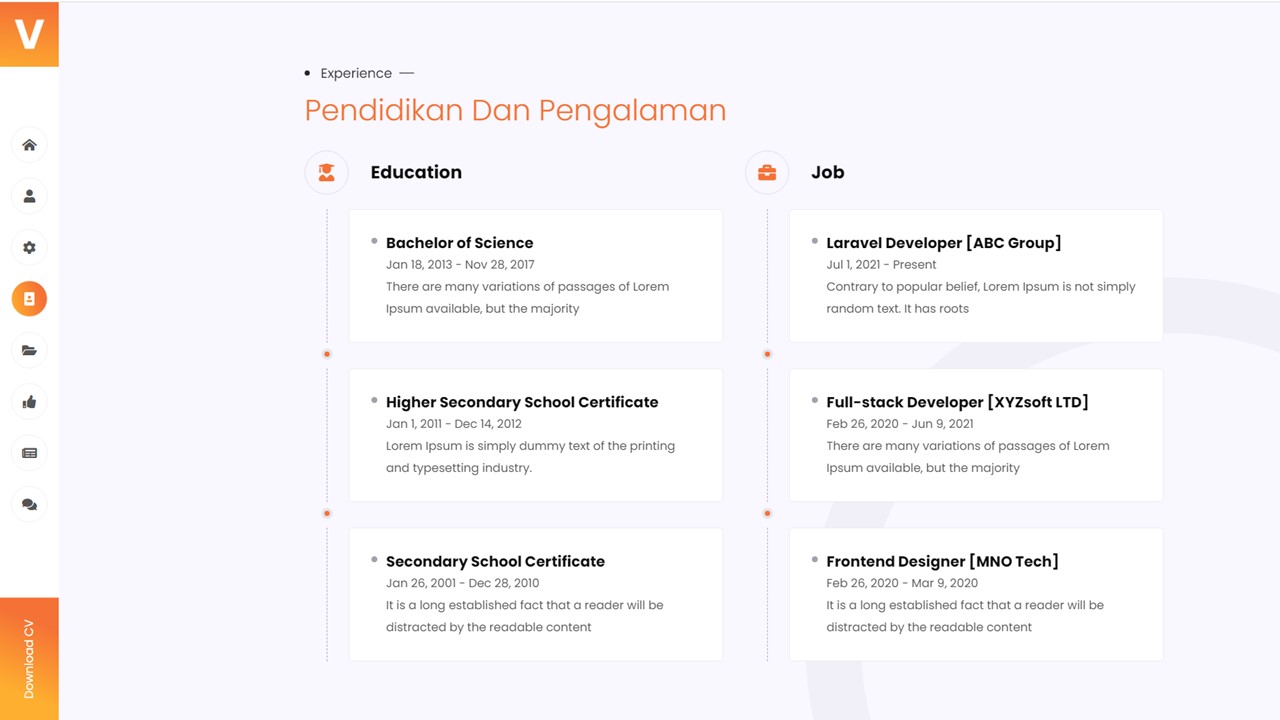
Task: Click the chat bubbles sidebar icon
Action: (x=29, y=505)
